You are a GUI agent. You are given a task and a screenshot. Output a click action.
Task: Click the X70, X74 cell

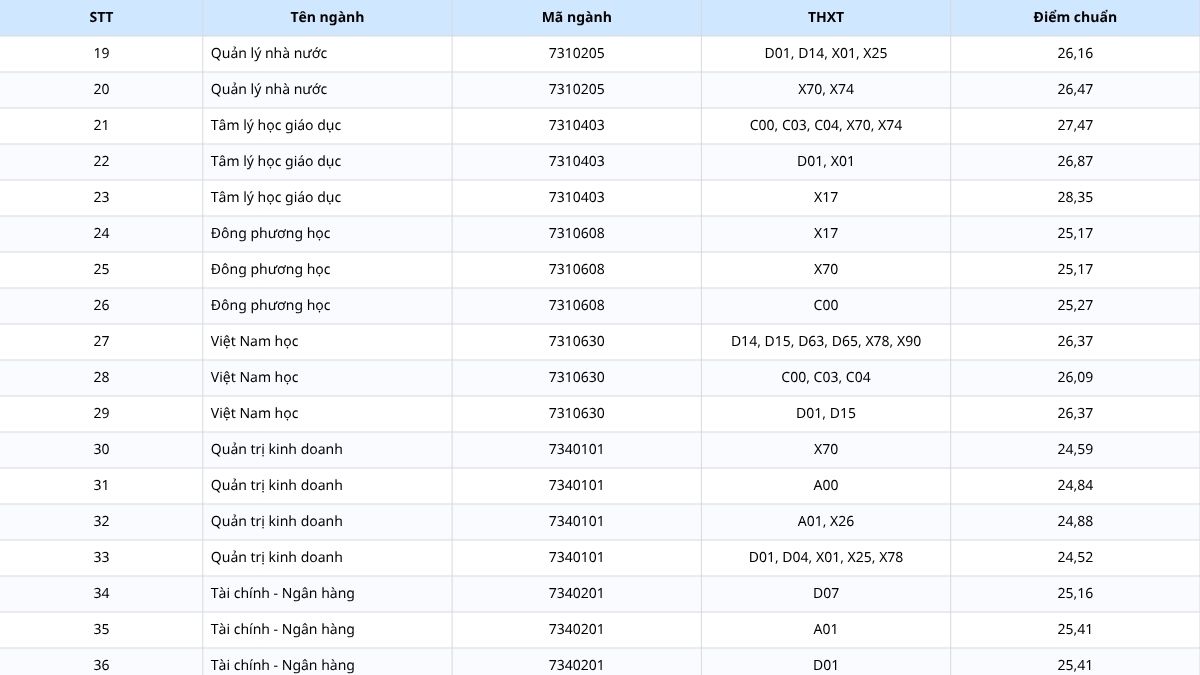[825, 89]
